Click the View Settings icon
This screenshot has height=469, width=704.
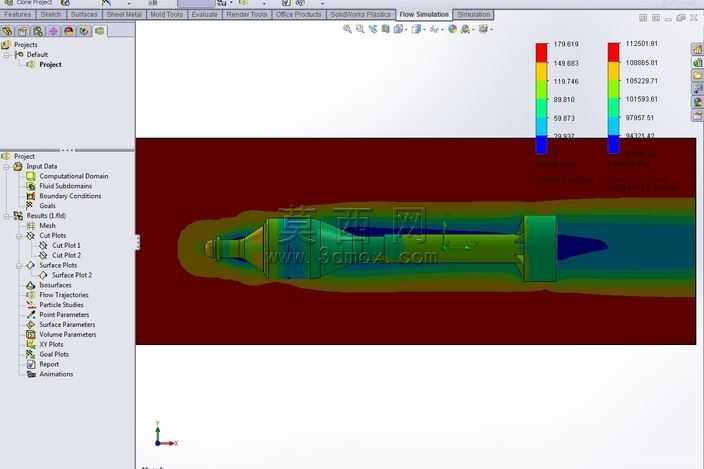483,29
